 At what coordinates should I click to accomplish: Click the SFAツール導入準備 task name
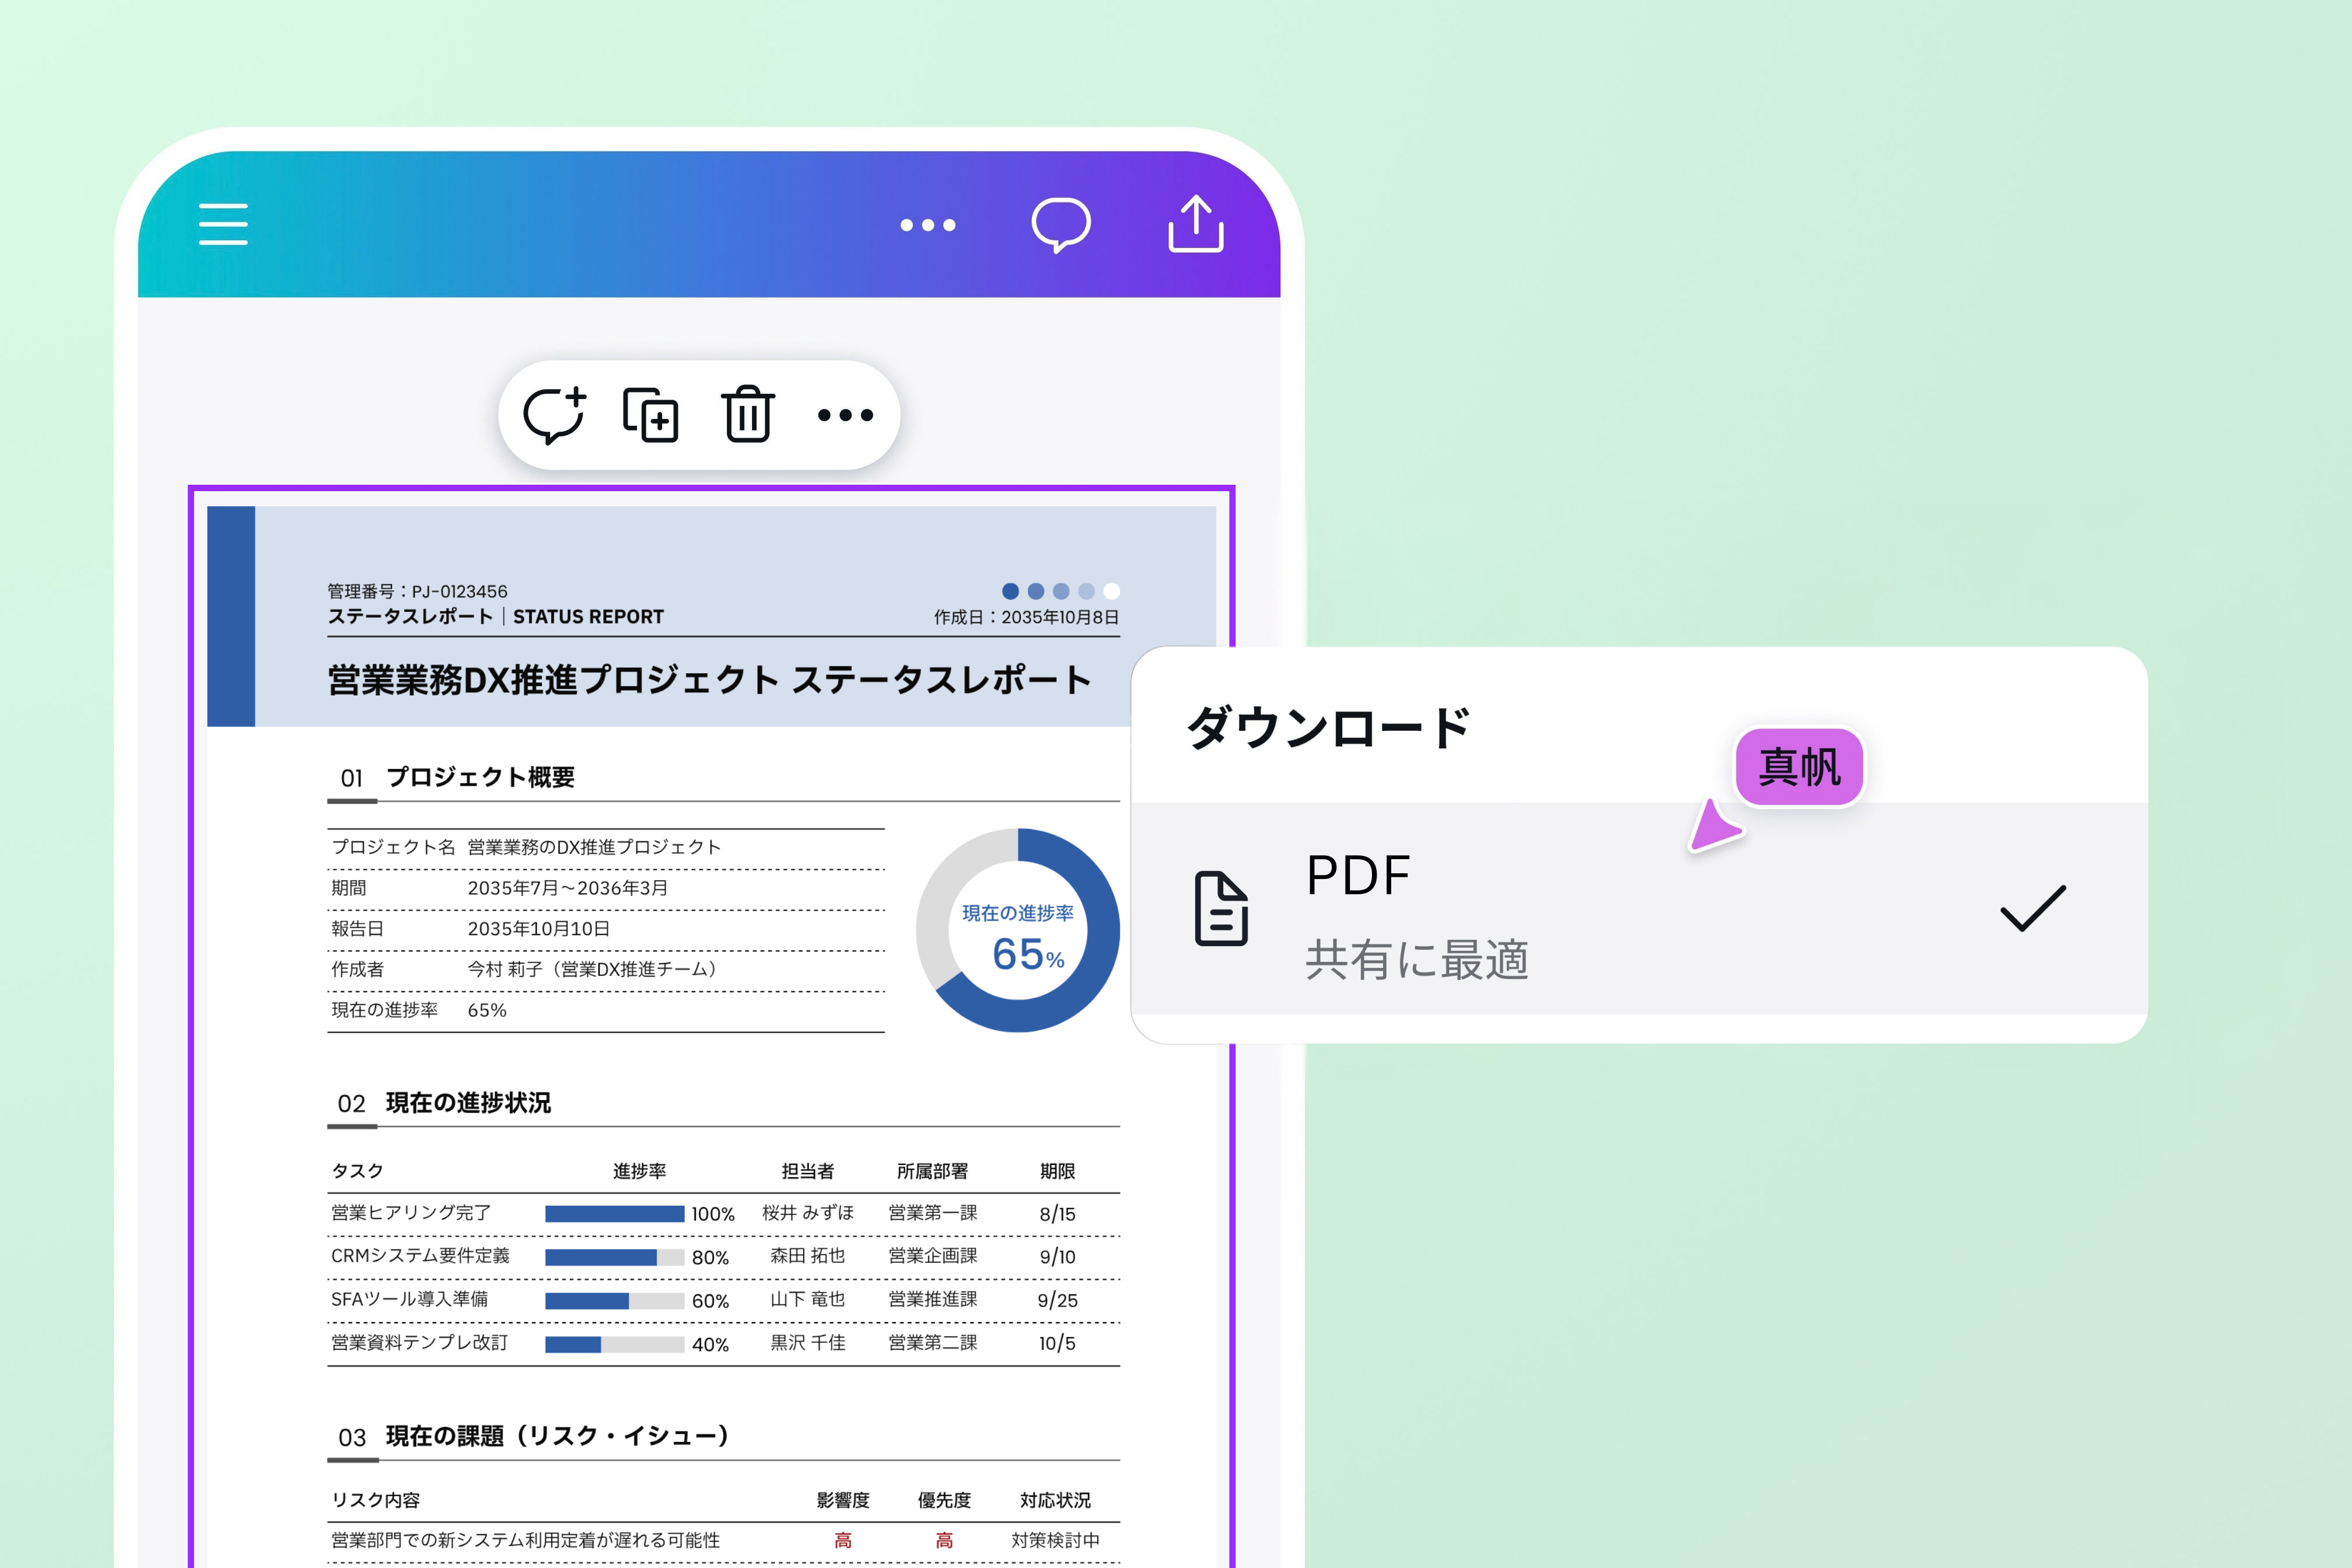point(410,1299)
